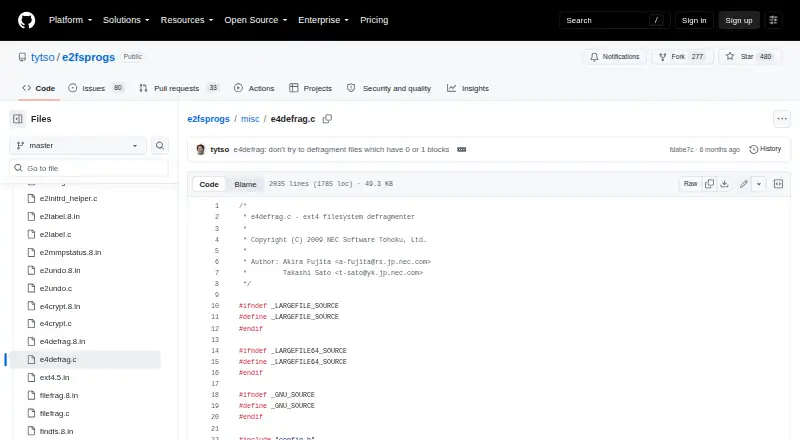Expand the Resources menu
The image size is (800, 440).
[x=187, y=20]
